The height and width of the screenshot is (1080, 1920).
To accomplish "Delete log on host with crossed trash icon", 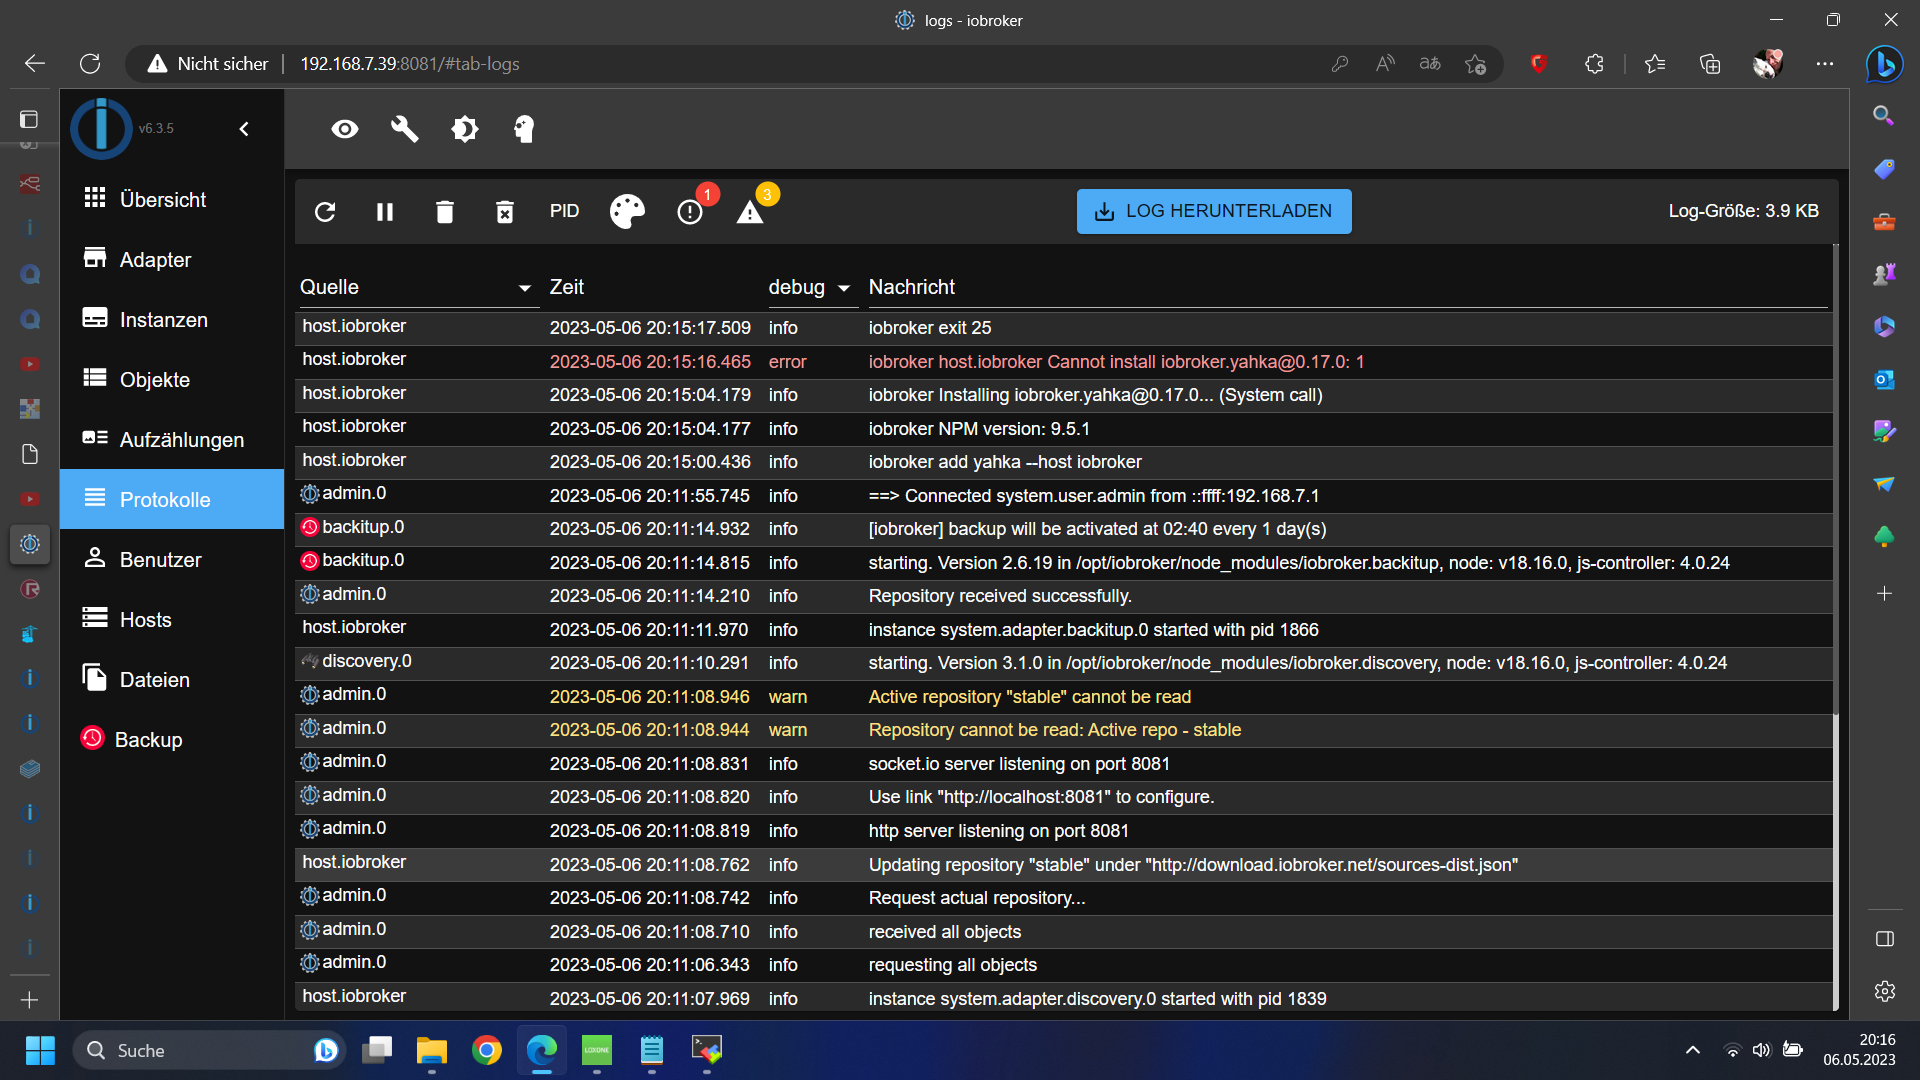I will [505, 212].
